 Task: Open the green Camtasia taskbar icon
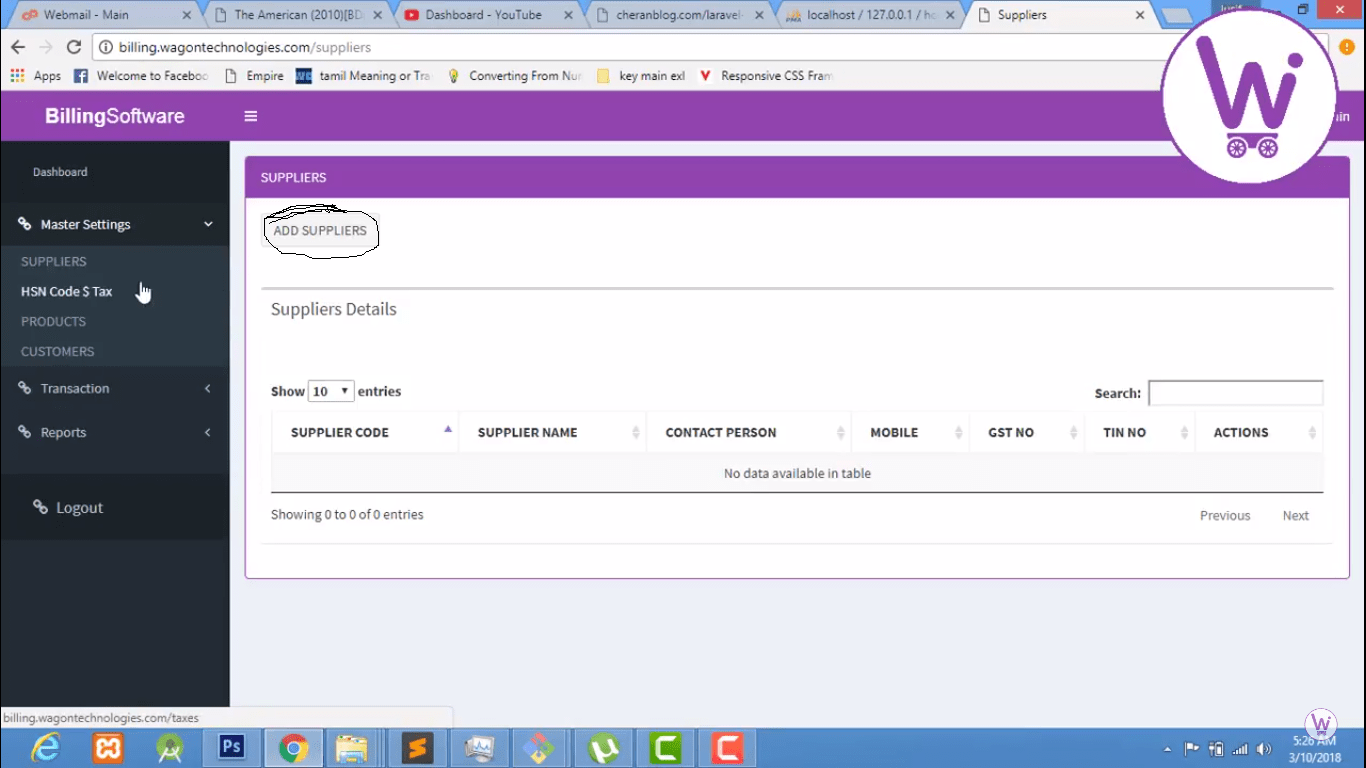click(x=665, y=748)
